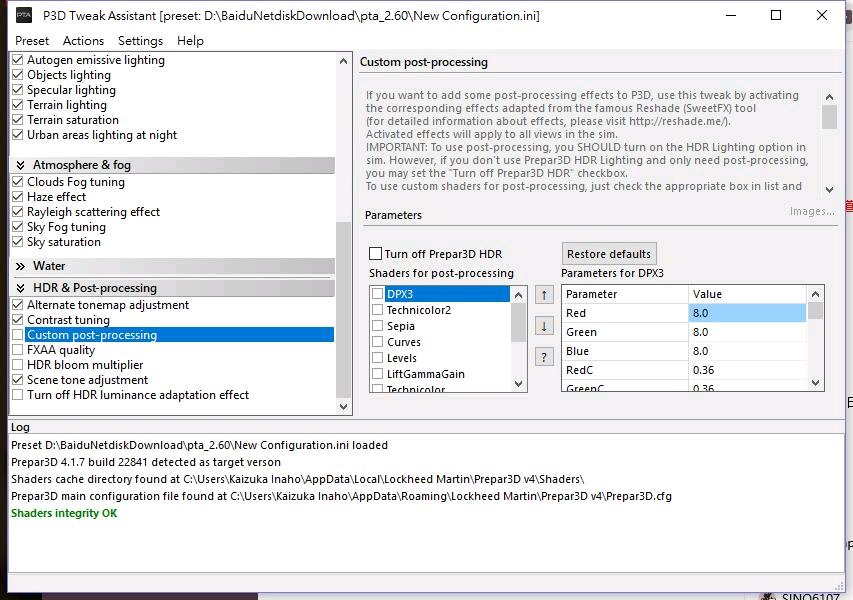The height and width of the screenshot is (600, 853).
Task: Maximize the P3D Tweak Assistant window
Action: (x=776, y=15)
